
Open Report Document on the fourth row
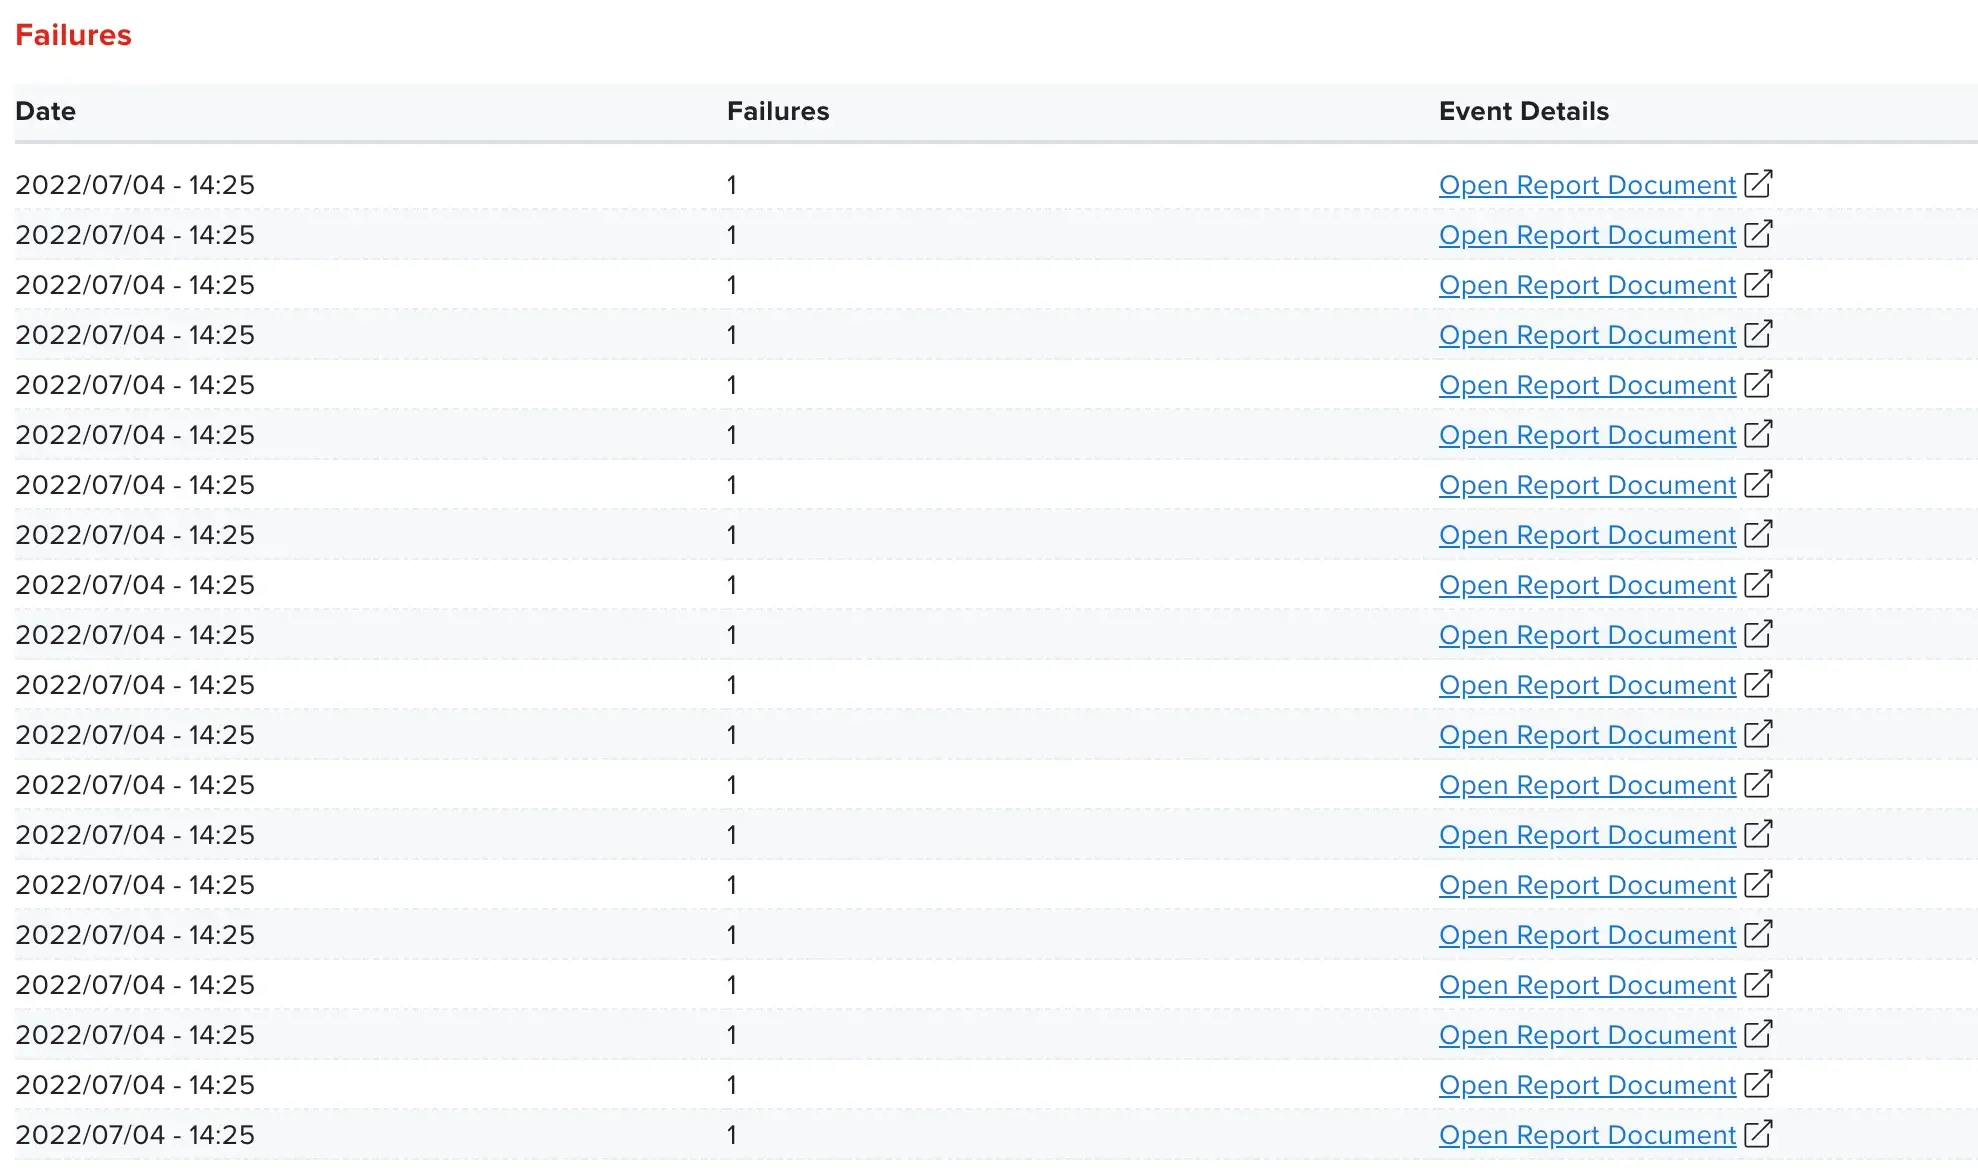tap(1586, 334)
